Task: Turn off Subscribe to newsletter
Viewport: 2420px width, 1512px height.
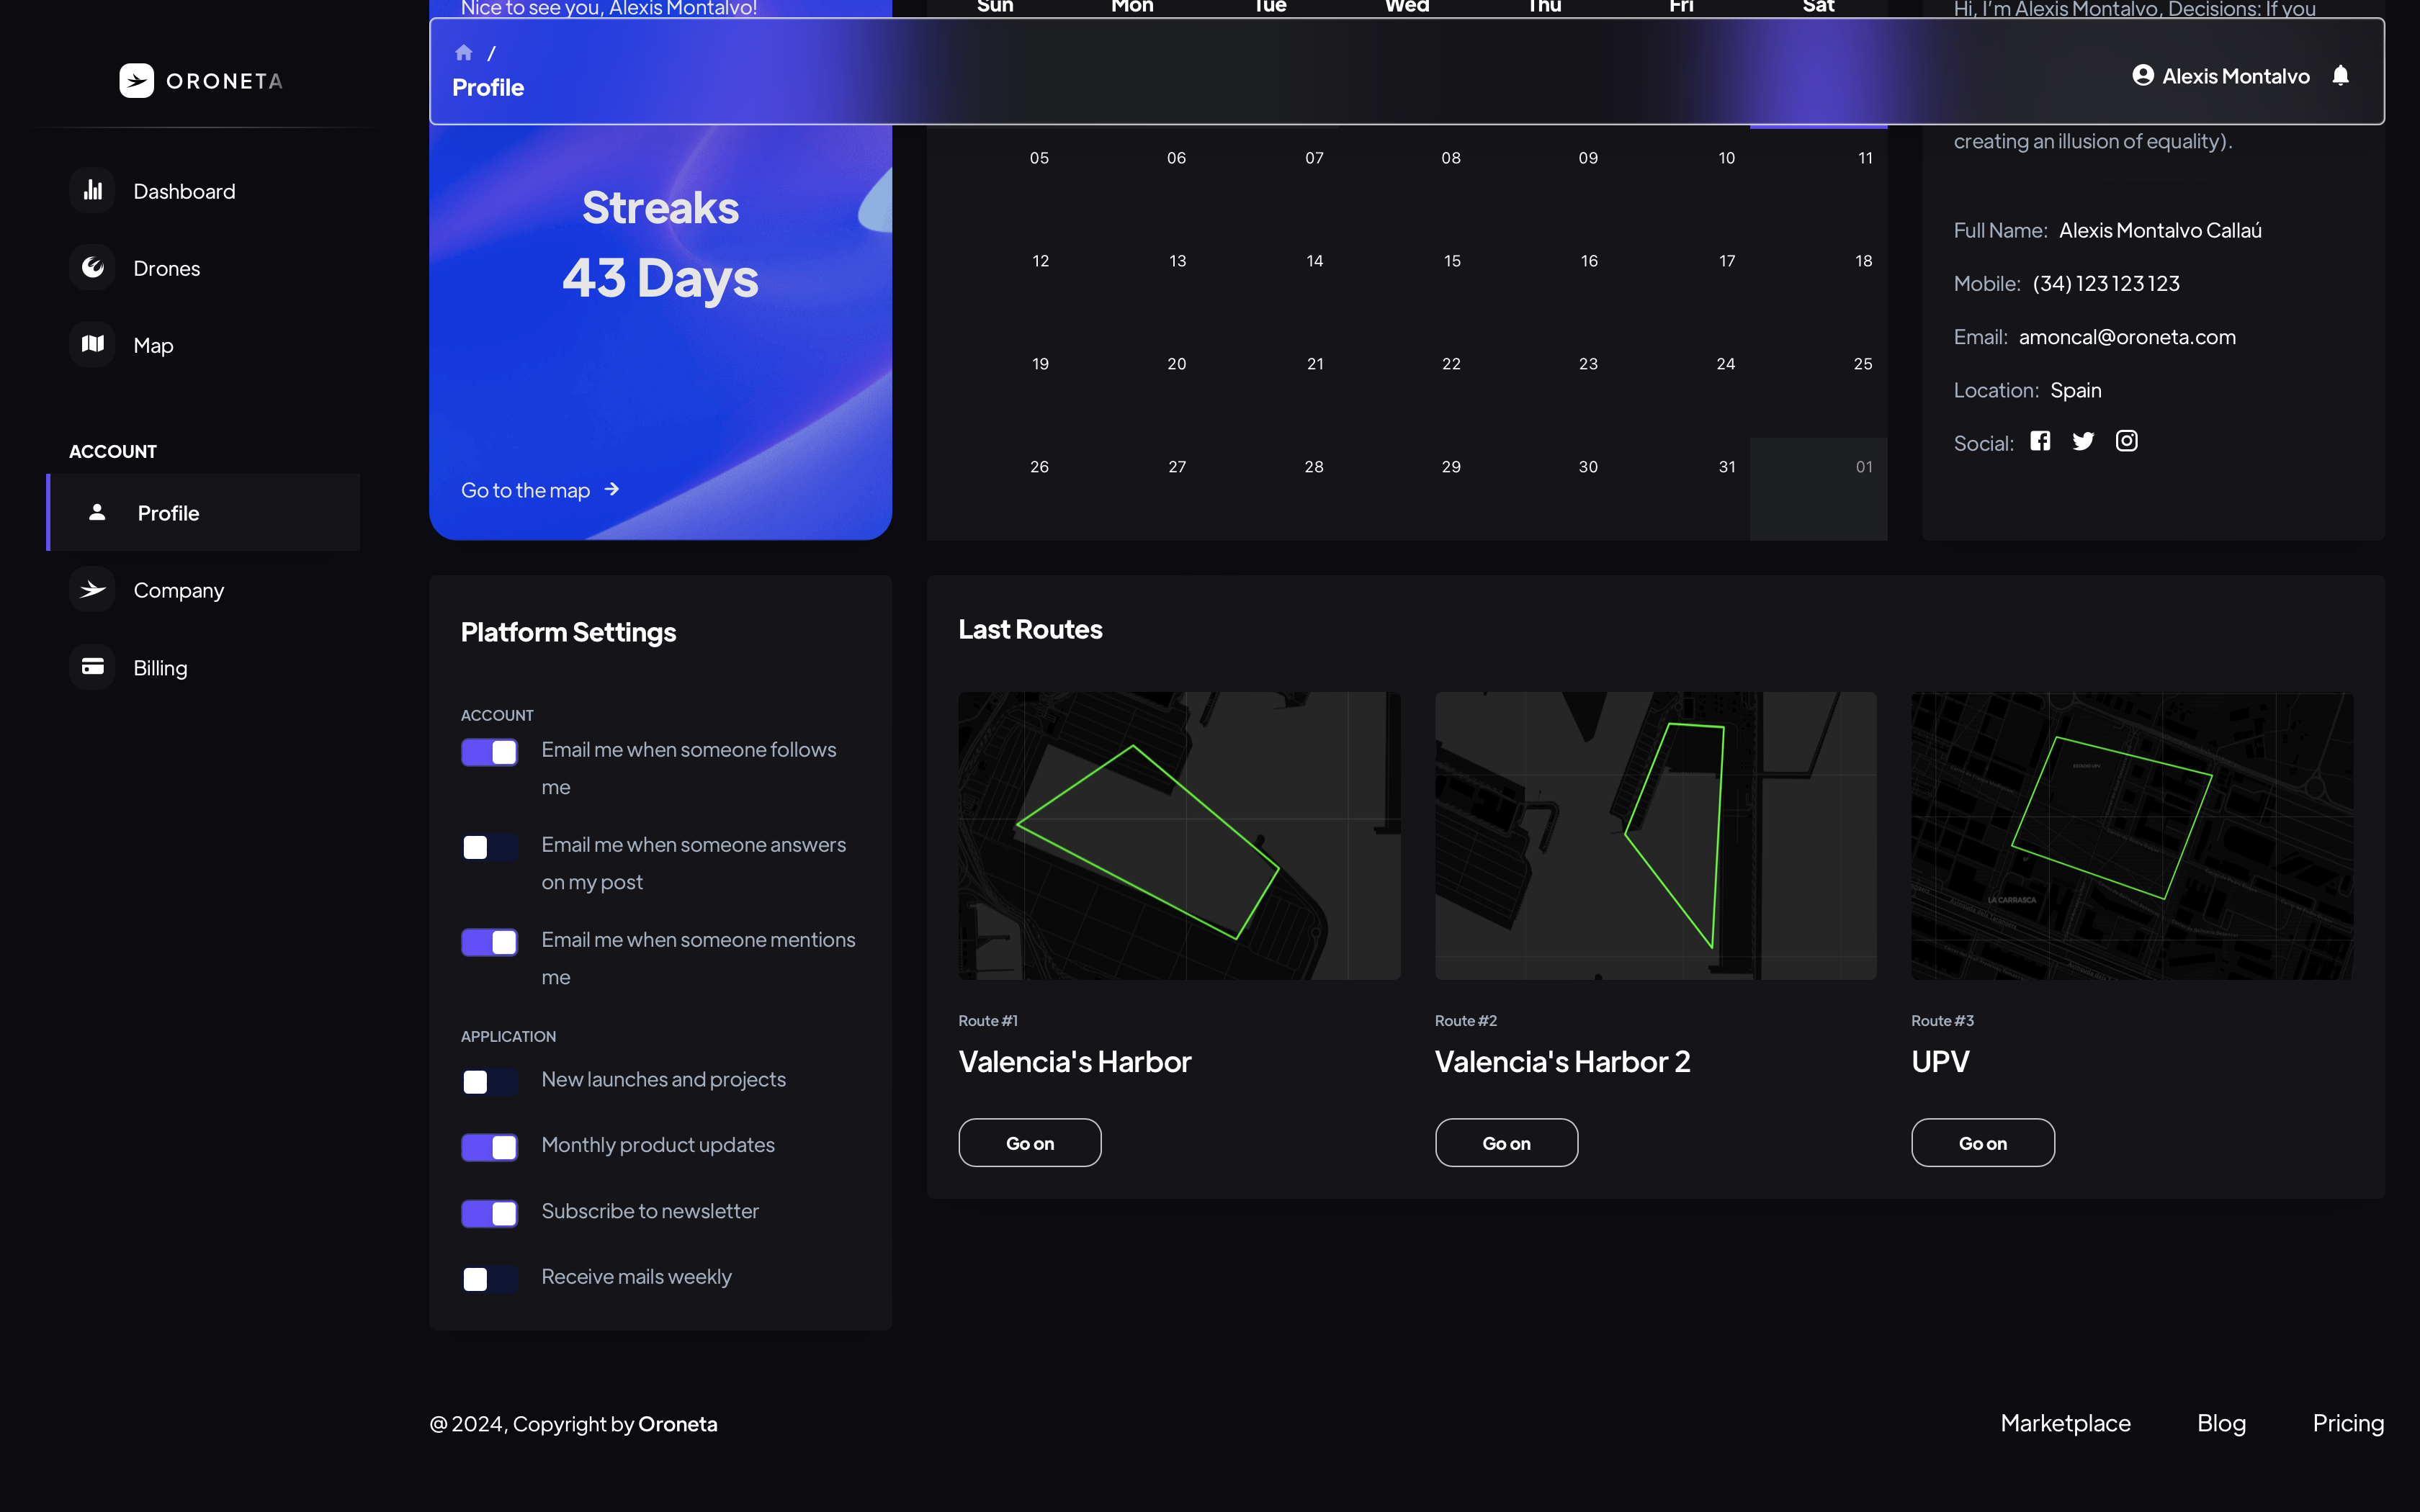Action: (x=489, y=1213)
